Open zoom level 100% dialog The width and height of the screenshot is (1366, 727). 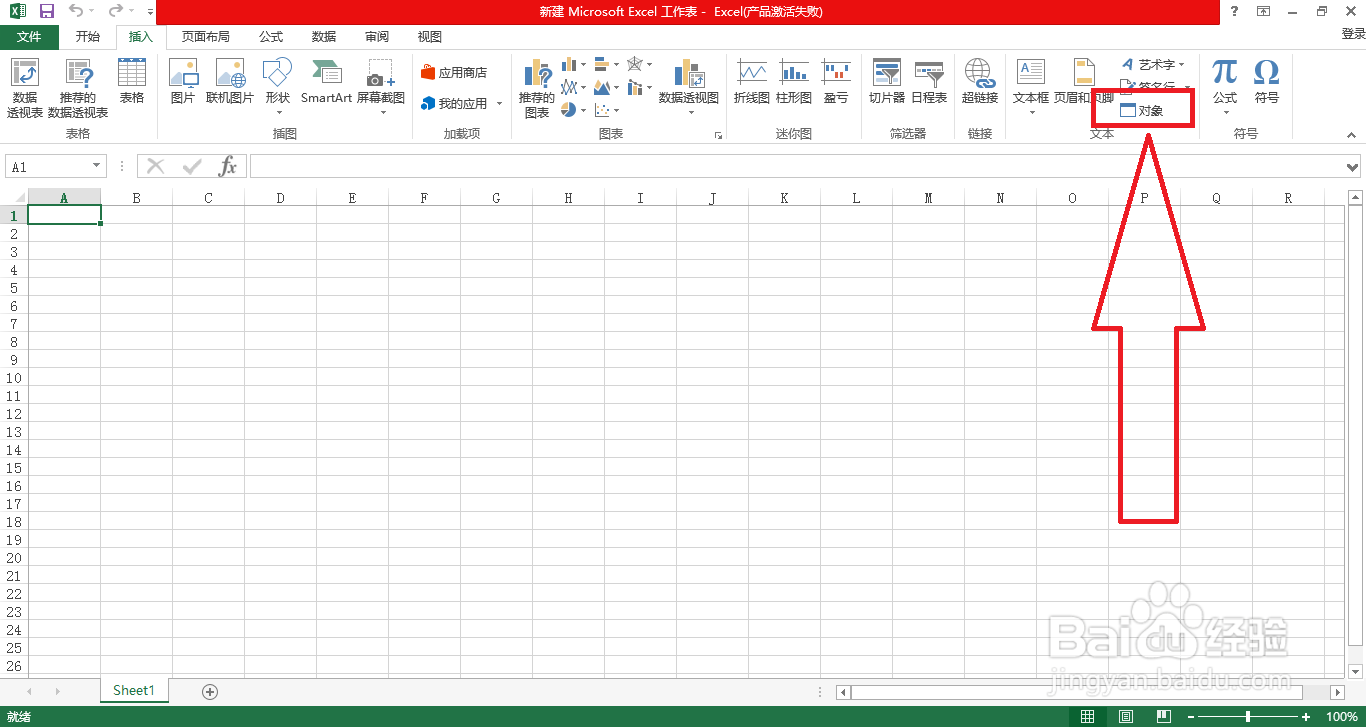click(1342, 716)
